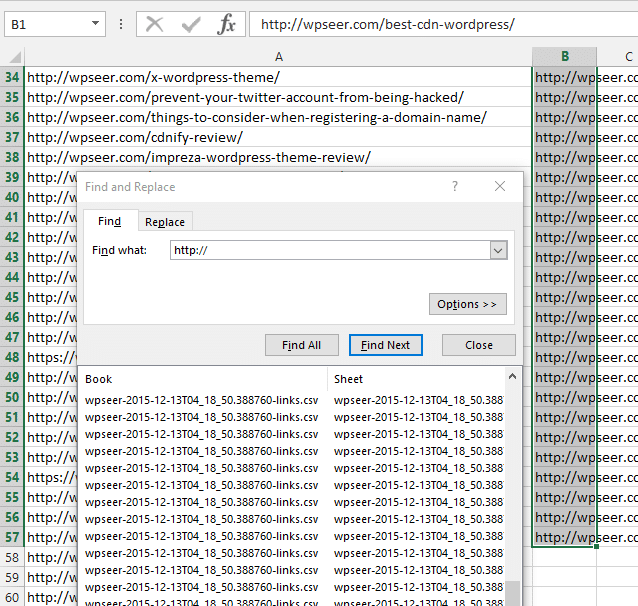Screen dimensions: 638x606
Task: Select row 60 header
Action: click(12, 597)
